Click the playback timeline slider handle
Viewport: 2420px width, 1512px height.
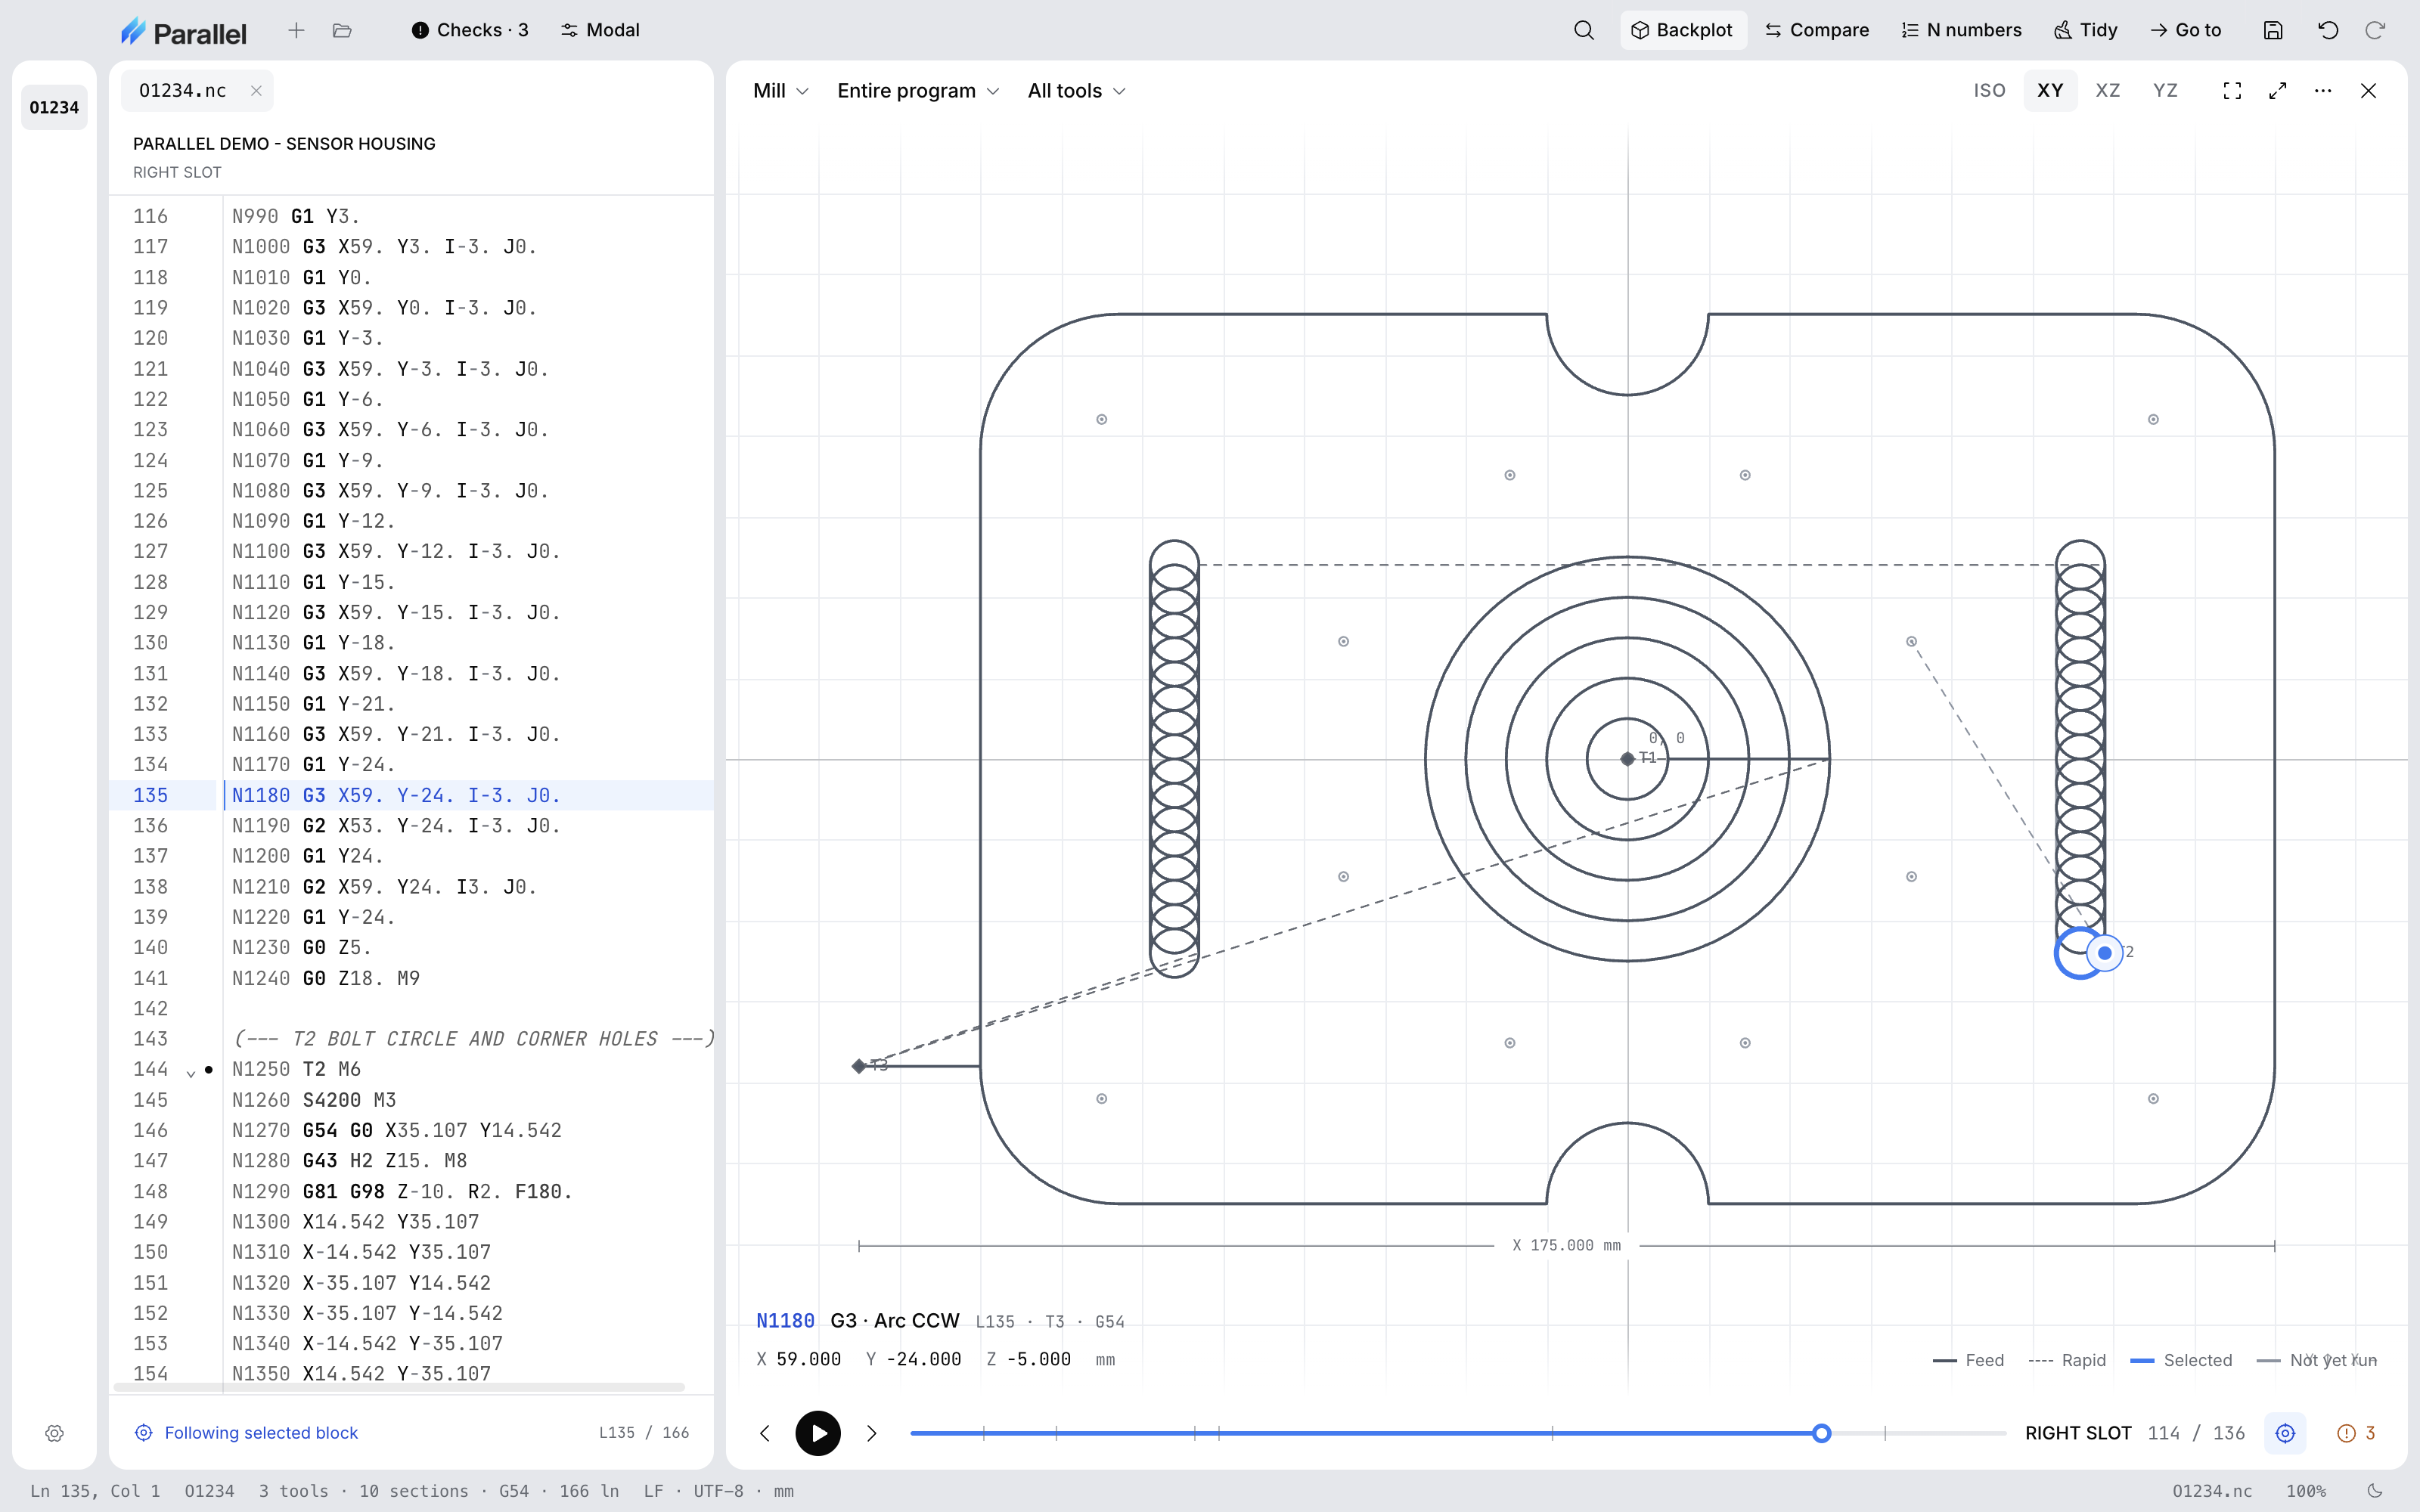1821,1433
